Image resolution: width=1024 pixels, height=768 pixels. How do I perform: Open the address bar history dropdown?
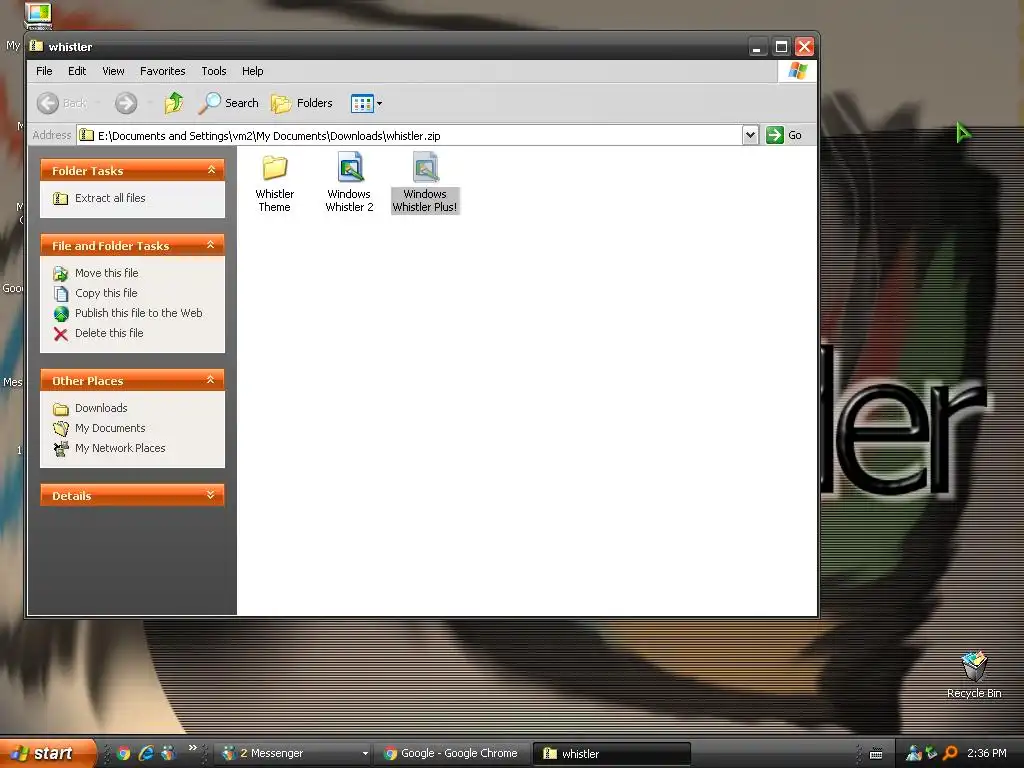click(750, 135)
